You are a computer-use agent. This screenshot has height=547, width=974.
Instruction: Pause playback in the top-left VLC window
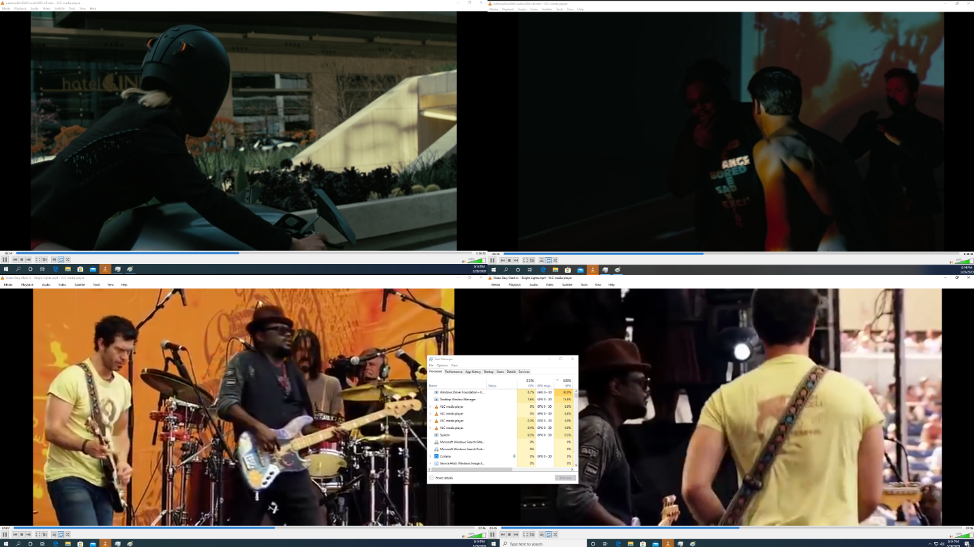click(6, 260)
